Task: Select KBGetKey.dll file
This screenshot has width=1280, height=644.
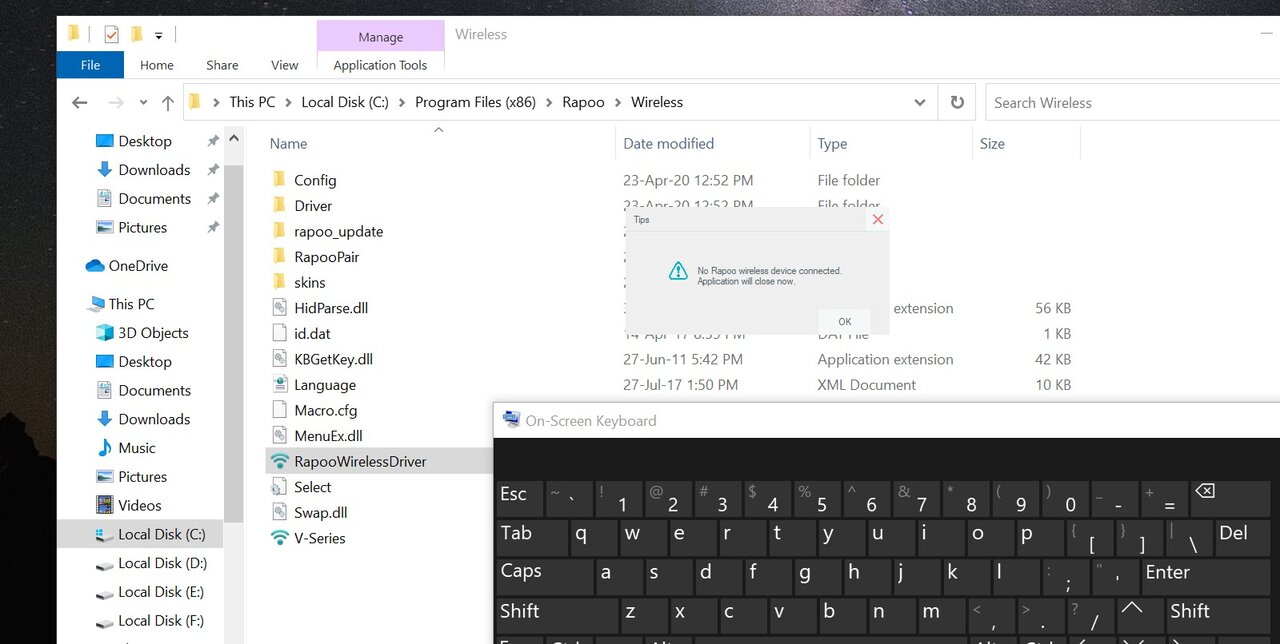Action: tap(333, 359)
